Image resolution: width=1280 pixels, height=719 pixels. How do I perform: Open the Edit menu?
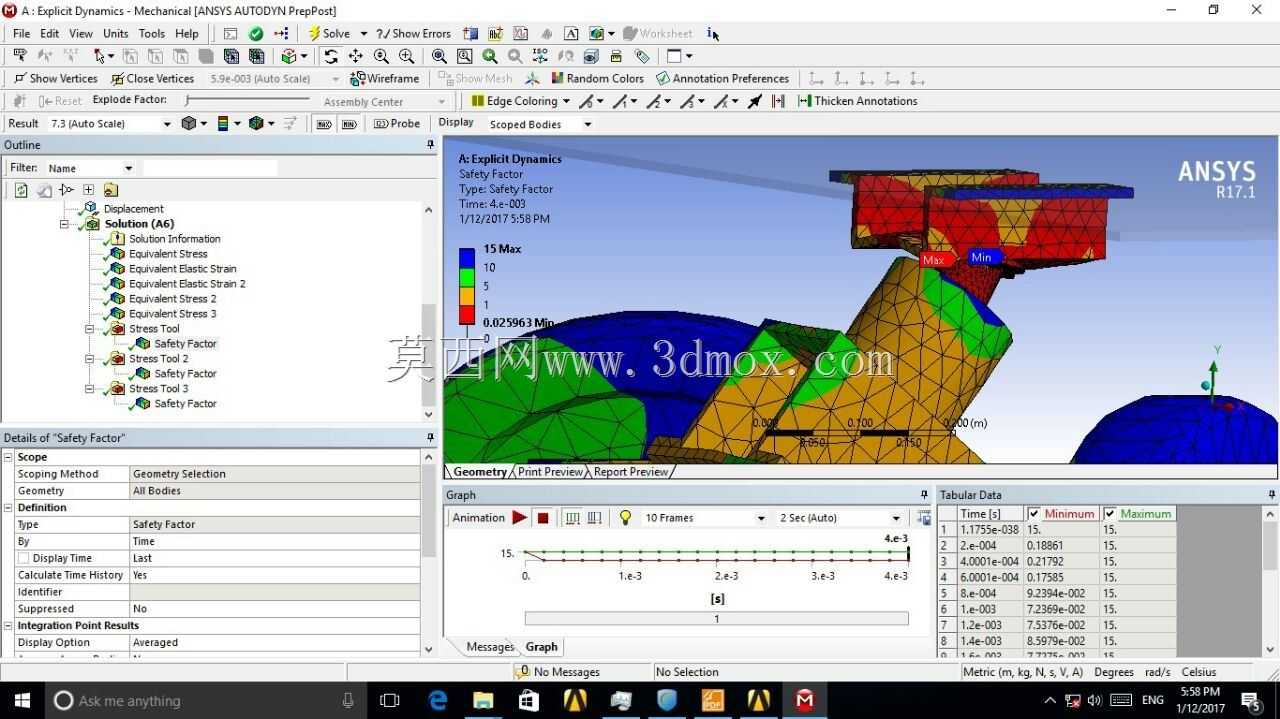click(x=50, y=33)
